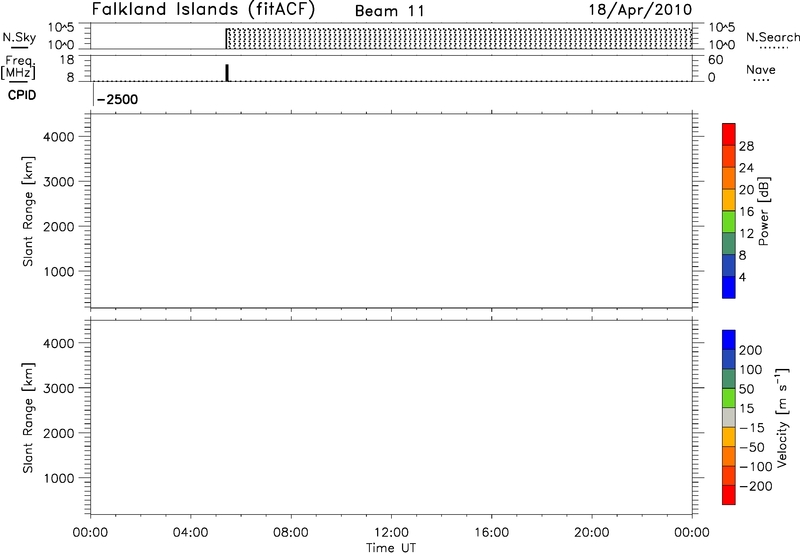800x554 pixels.
Task: Click the '08:00' time axis label
Action: pyautogui.click(x=291, y=533)
